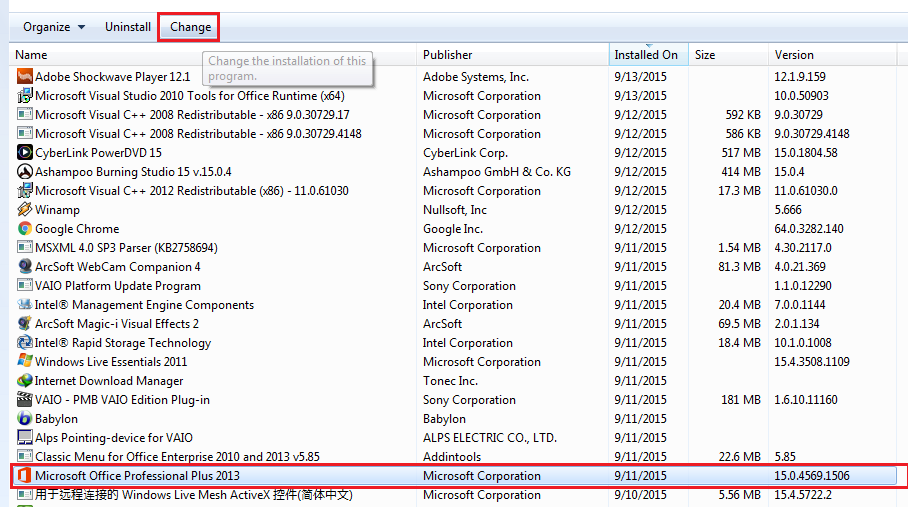908x507 pixels.
Task: Click the VAIO PMB VAIO Edition Plug-in icon
Action: point(24,399)
